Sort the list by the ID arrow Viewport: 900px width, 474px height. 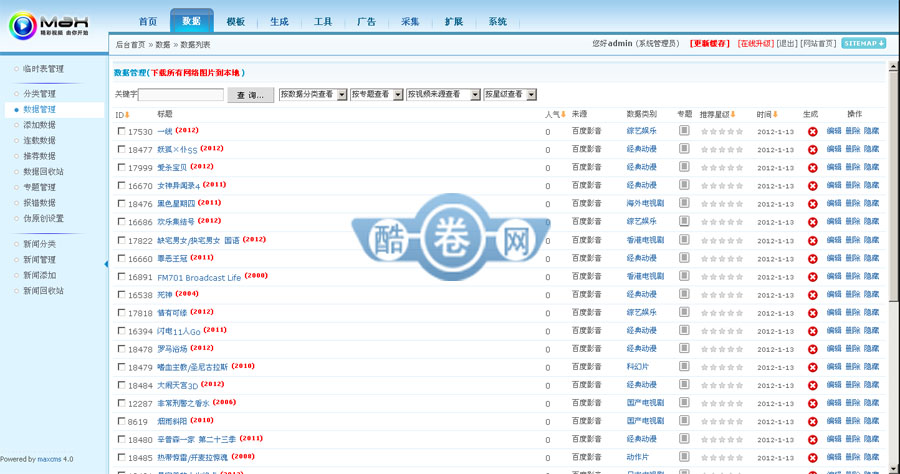(129, 115)
